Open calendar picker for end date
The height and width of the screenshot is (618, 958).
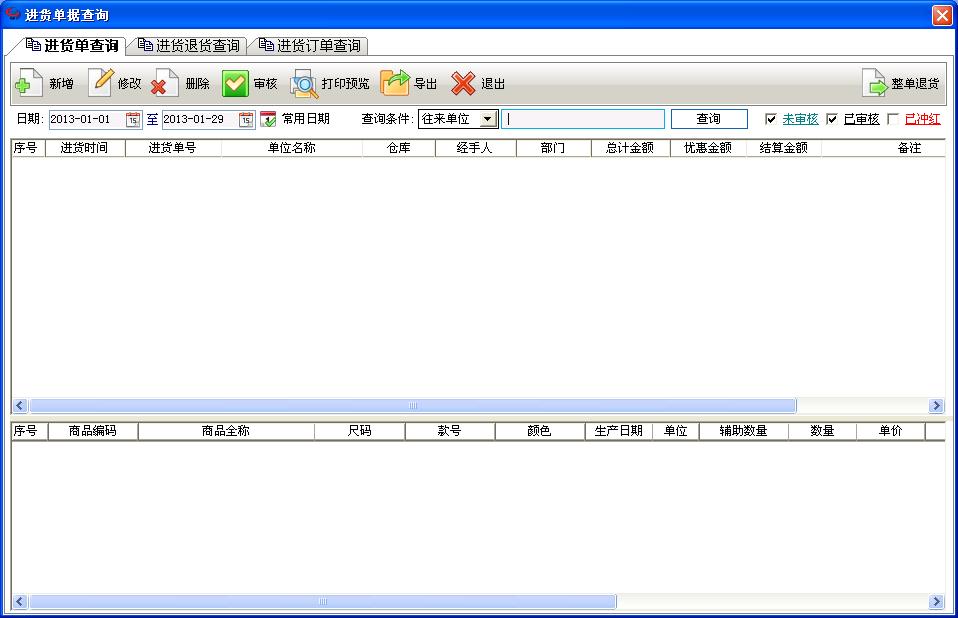(x=246, y=119)
